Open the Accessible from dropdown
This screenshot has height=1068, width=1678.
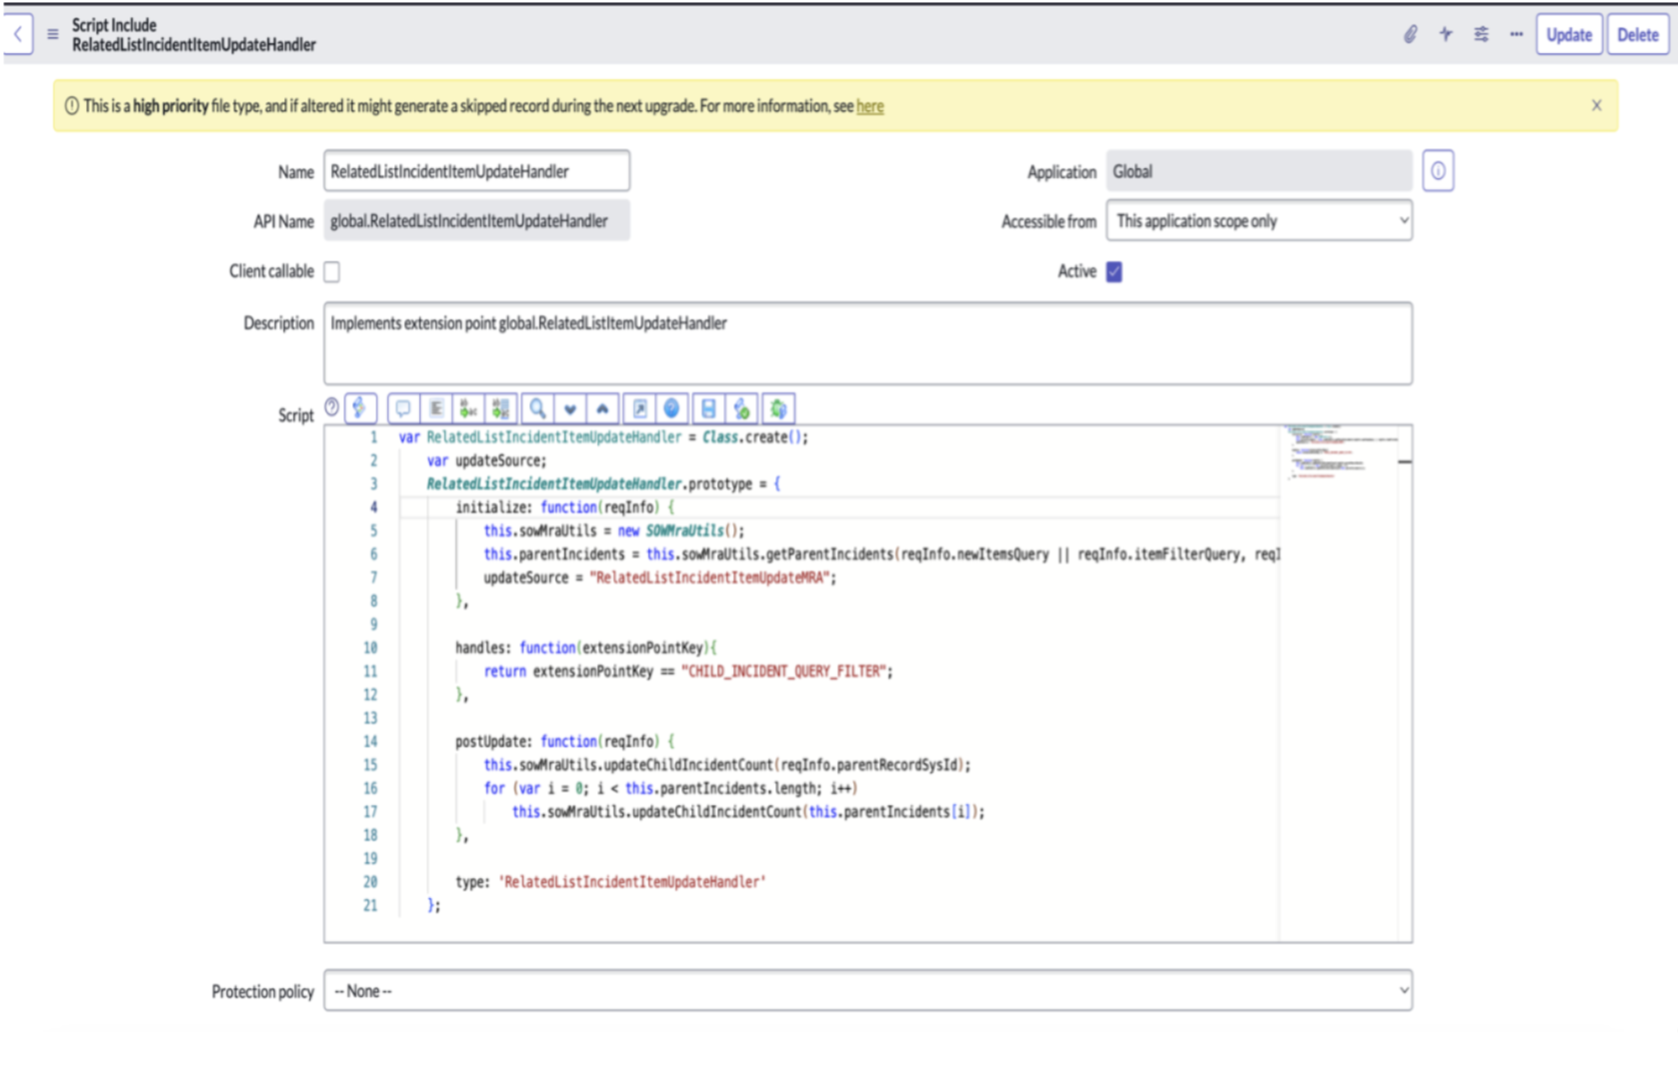pyautogui.click(x=1259, y=221)
